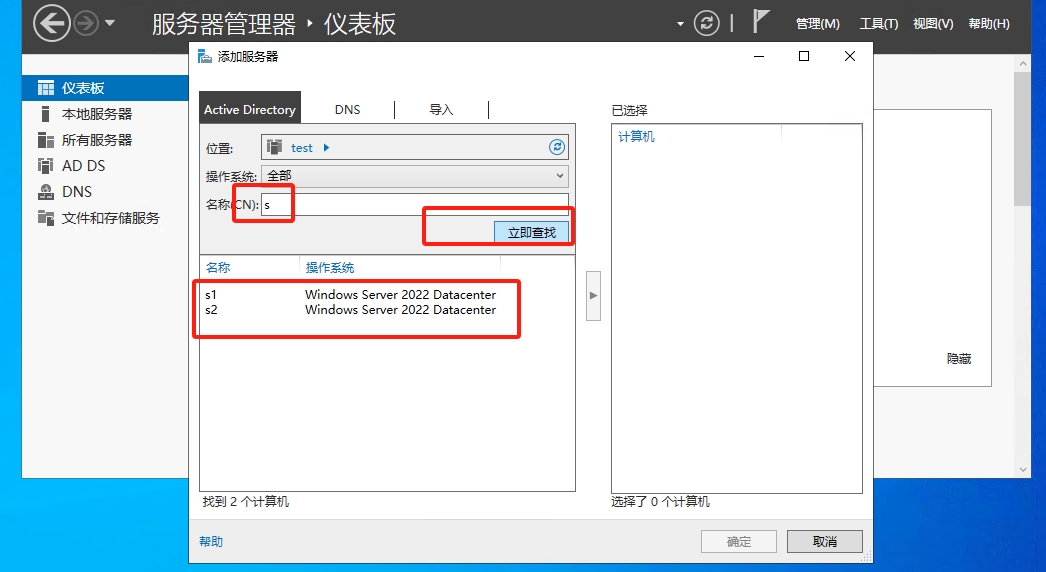Sort results by the 名称 column header
The width and height of the screenshot is (1046, 572).
[218, 268]
